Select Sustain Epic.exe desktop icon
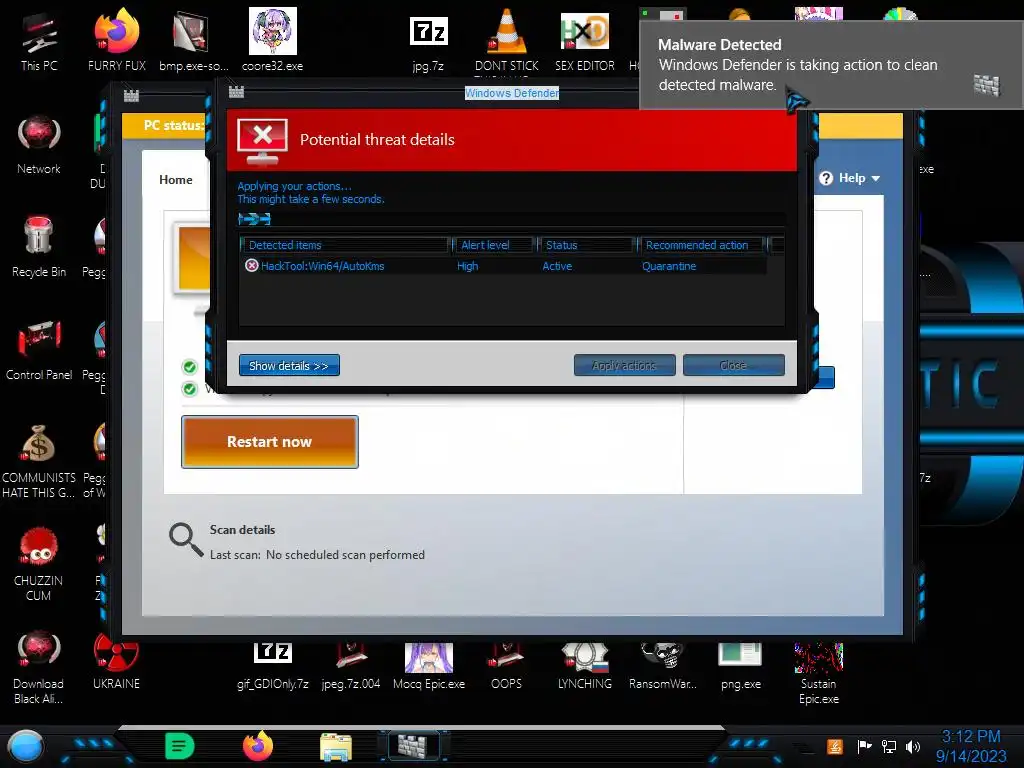The width and height of the screenshot is (1024, 768). pyautogui.click(x=818, y=674)
